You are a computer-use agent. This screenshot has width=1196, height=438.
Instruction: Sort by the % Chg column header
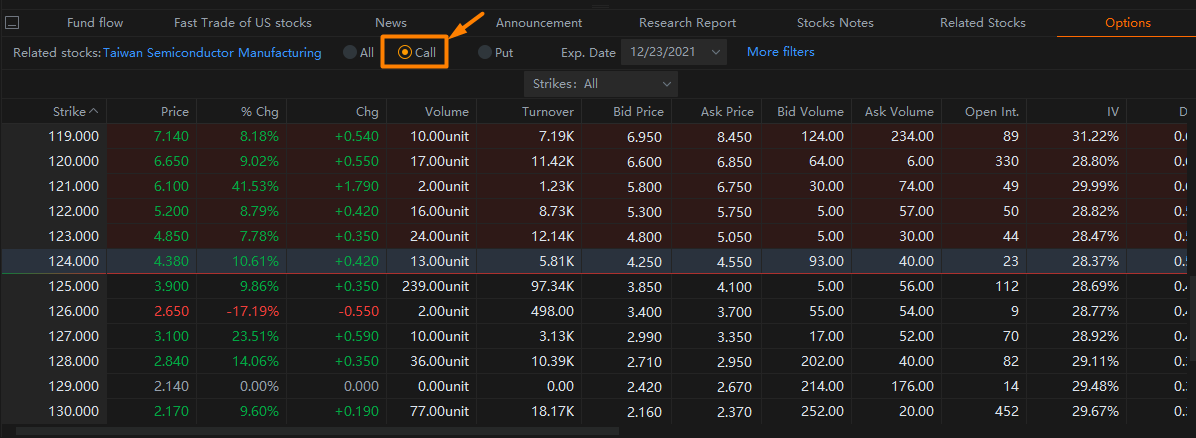pos(260,111)
